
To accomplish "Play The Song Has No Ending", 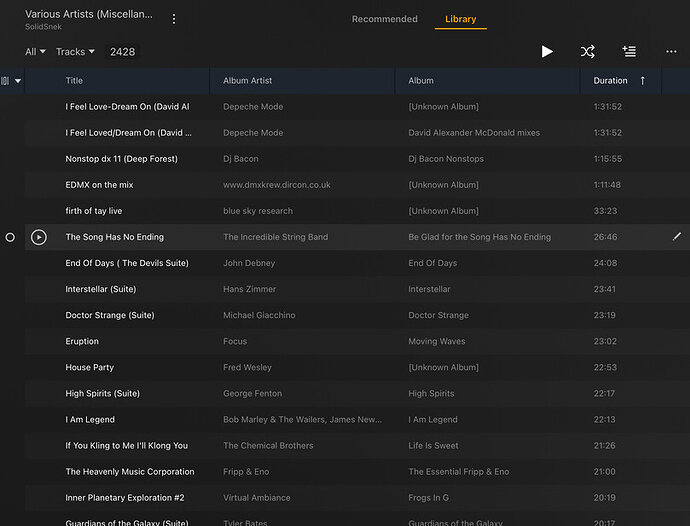I will (39, 237).
